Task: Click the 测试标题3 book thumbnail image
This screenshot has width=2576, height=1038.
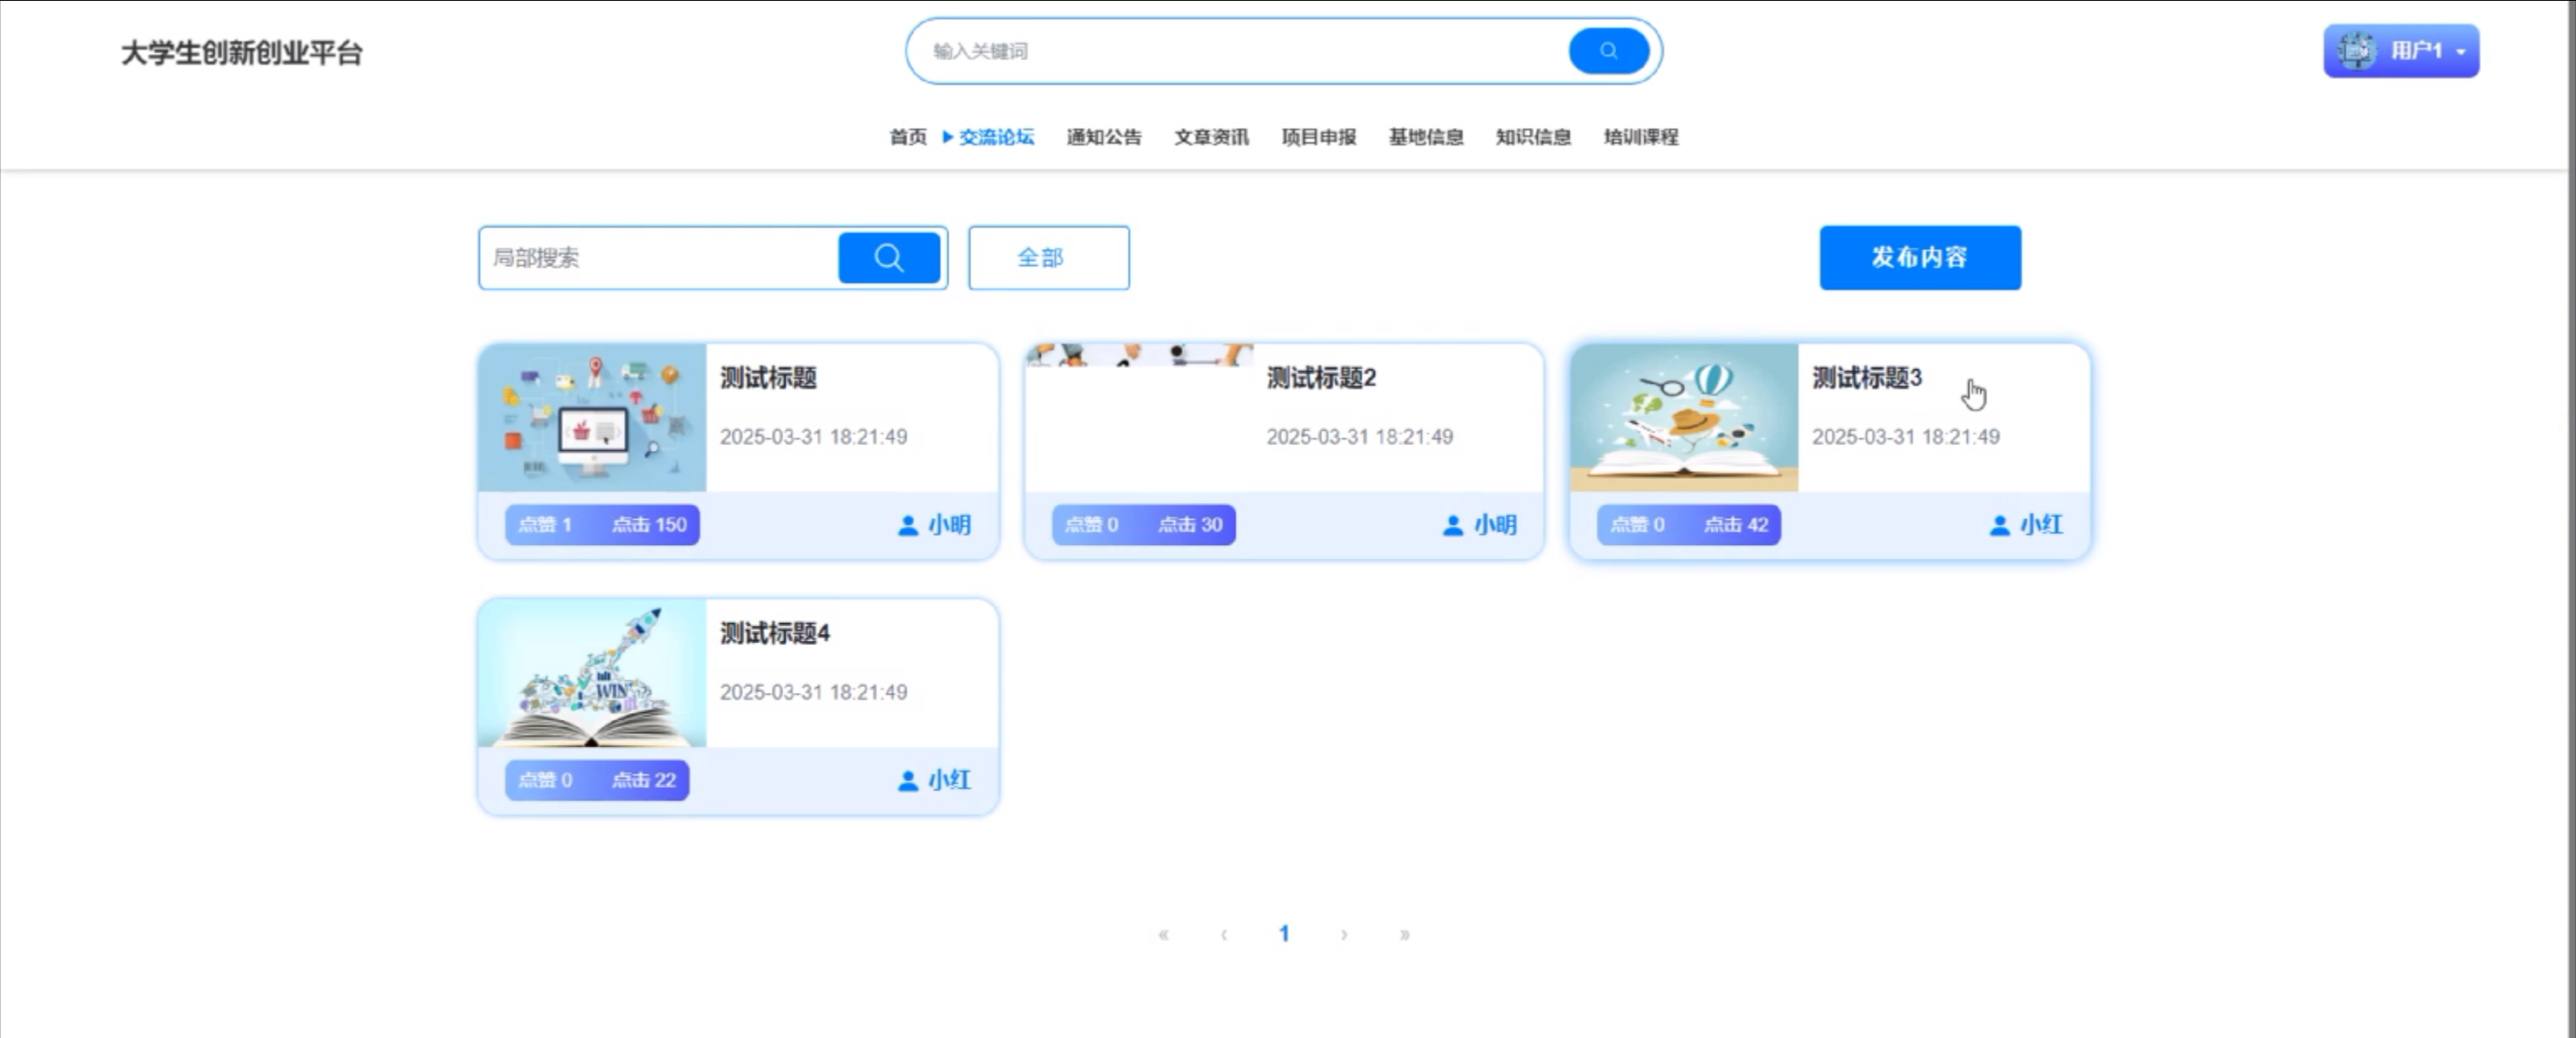Action: click(x=1683, y=418)
